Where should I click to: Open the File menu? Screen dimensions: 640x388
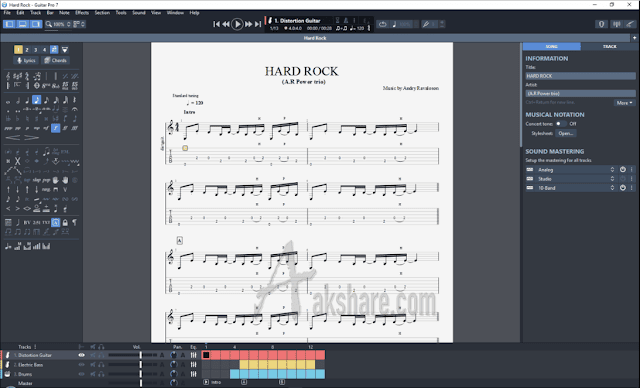[x=7, y=13]
